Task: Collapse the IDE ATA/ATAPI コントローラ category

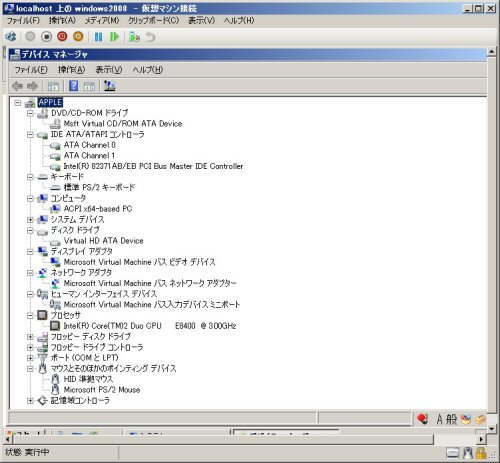Action: click(30, 135)
